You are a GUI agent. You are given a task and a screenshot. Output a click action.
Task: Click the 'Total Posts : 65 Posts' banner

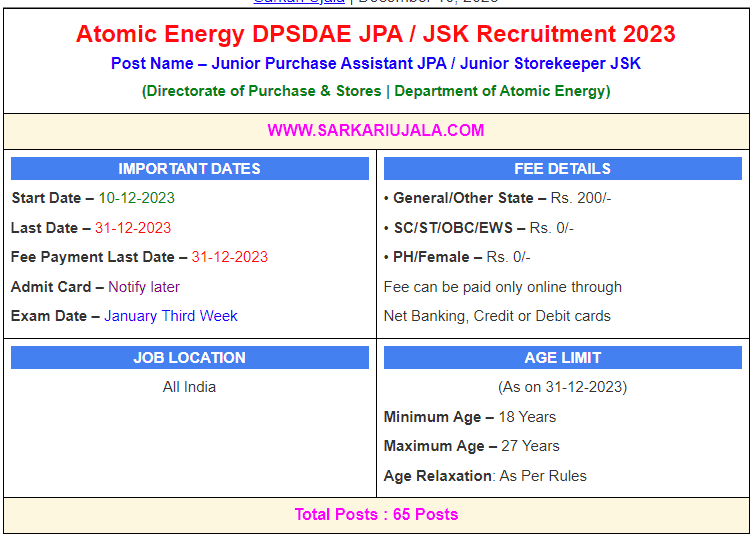click(x=376, y=515)
